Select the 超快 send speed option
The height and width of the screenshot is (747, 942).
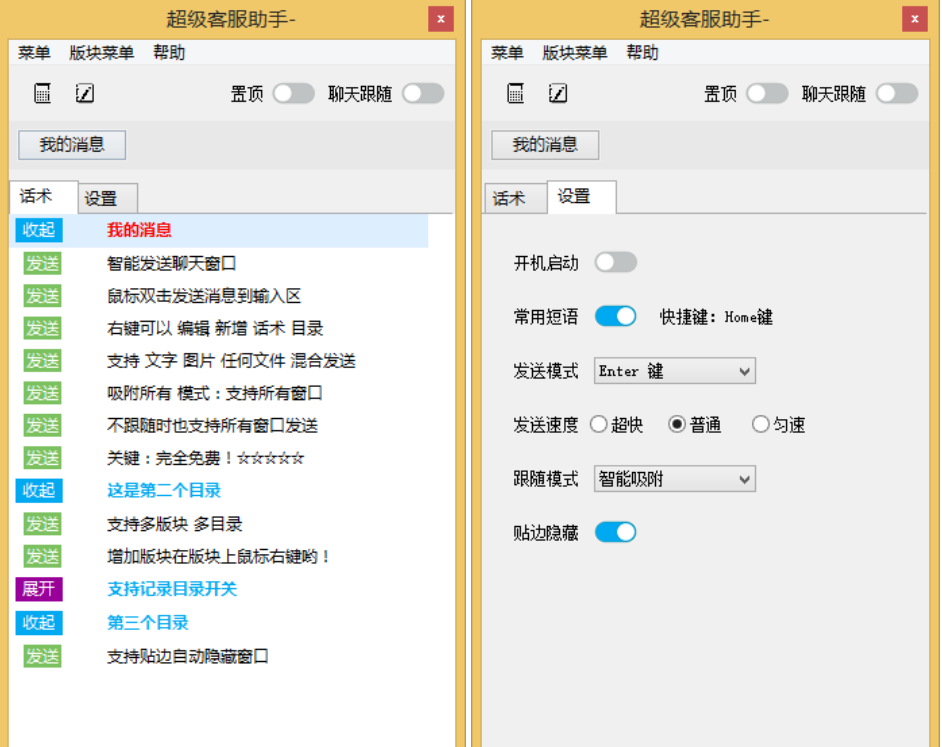(x=599, y=425)
